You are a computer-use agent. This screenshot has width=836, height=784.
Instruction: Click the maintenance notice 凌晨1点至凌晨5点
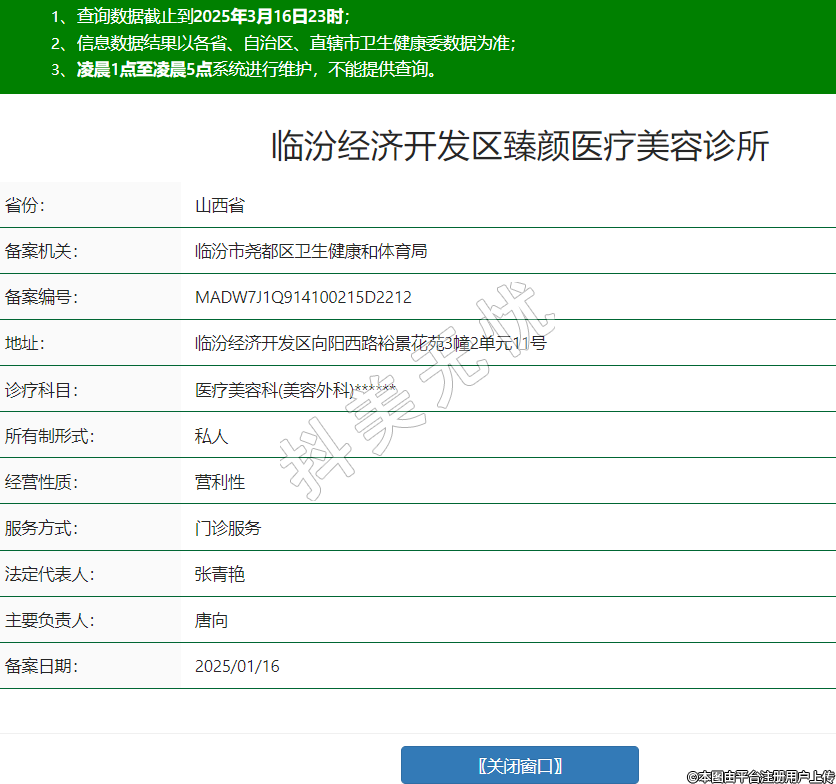143,70
